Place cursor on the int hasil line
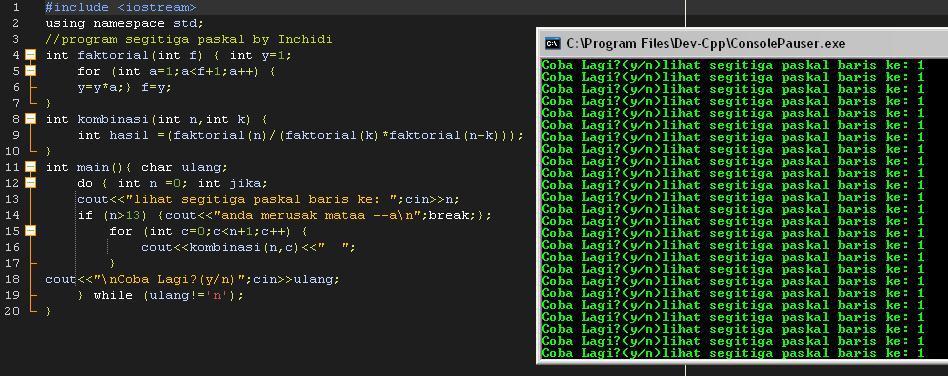The image size is (948, 376). [x=300, y=135]
